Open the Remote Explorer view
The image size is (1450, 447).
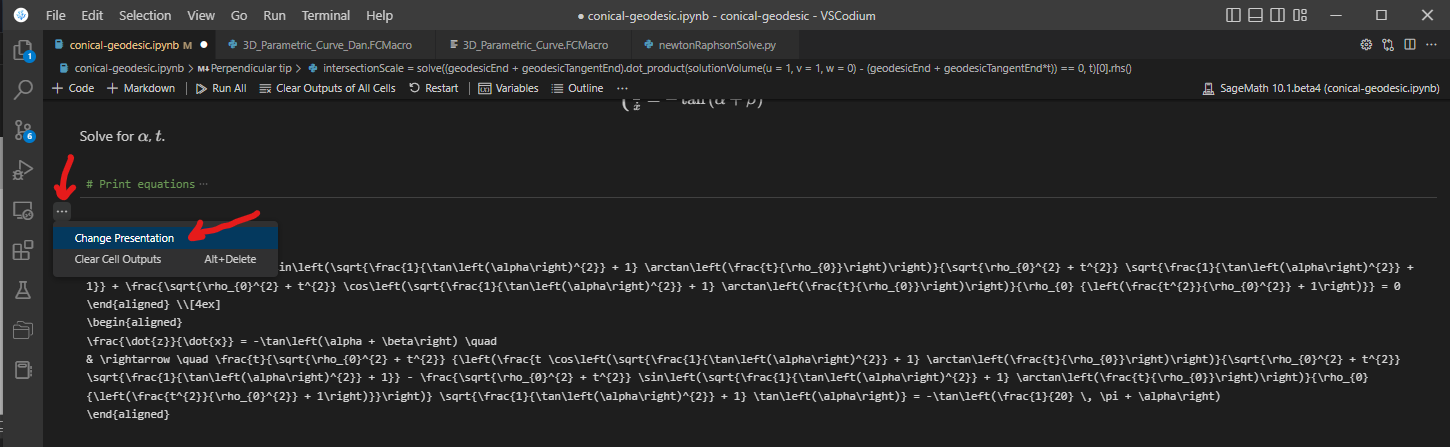pyautogui.click(x=22, y=210)
